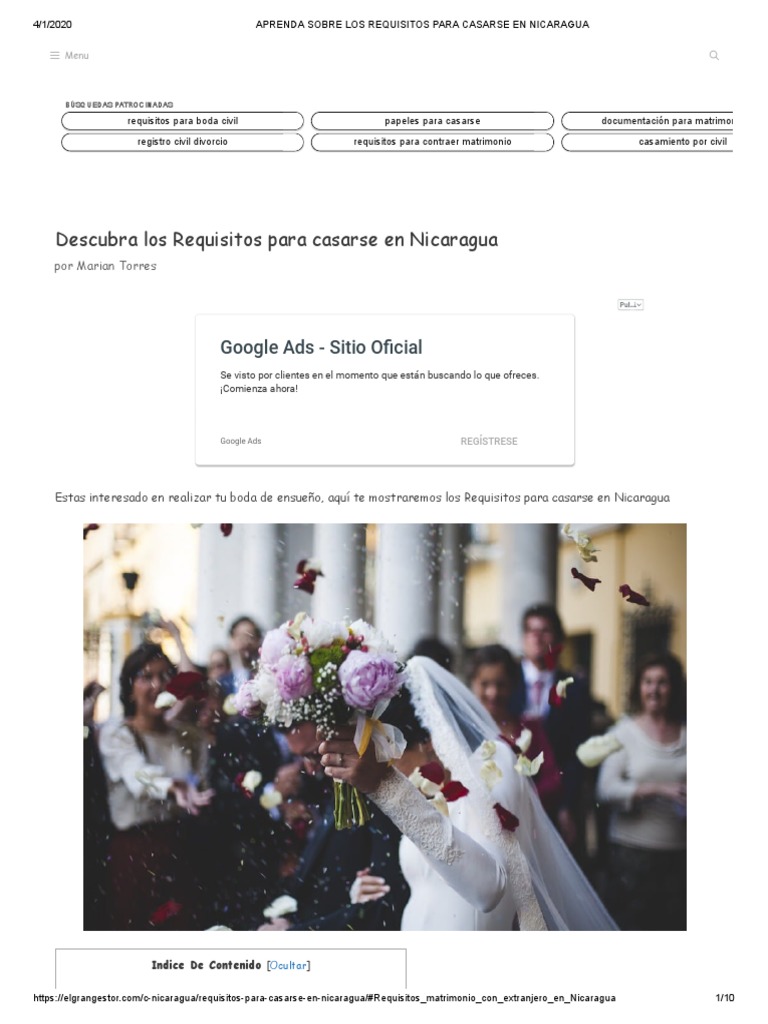Open Google Ads - Sitio Oficial headline
The height and width of the screenshot is (1024, 768).
point(321,347)
